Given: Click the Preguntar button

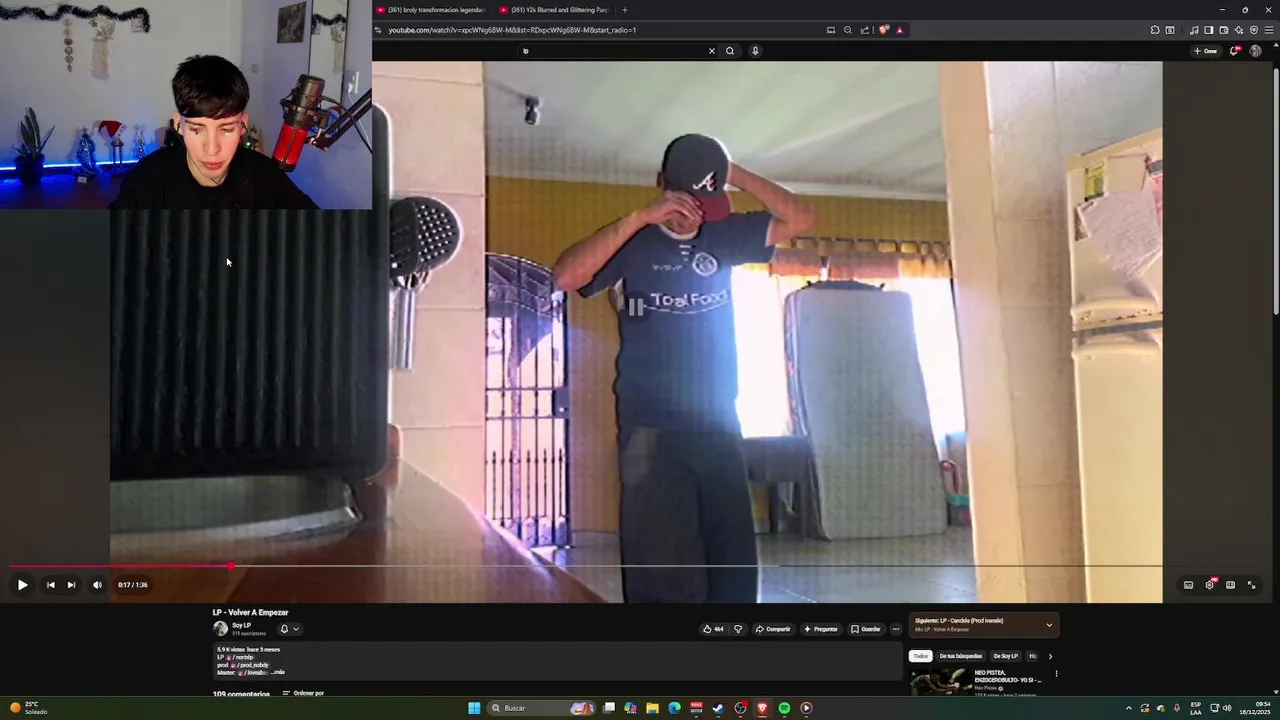Looking at the screenshot, I should 820,629.
